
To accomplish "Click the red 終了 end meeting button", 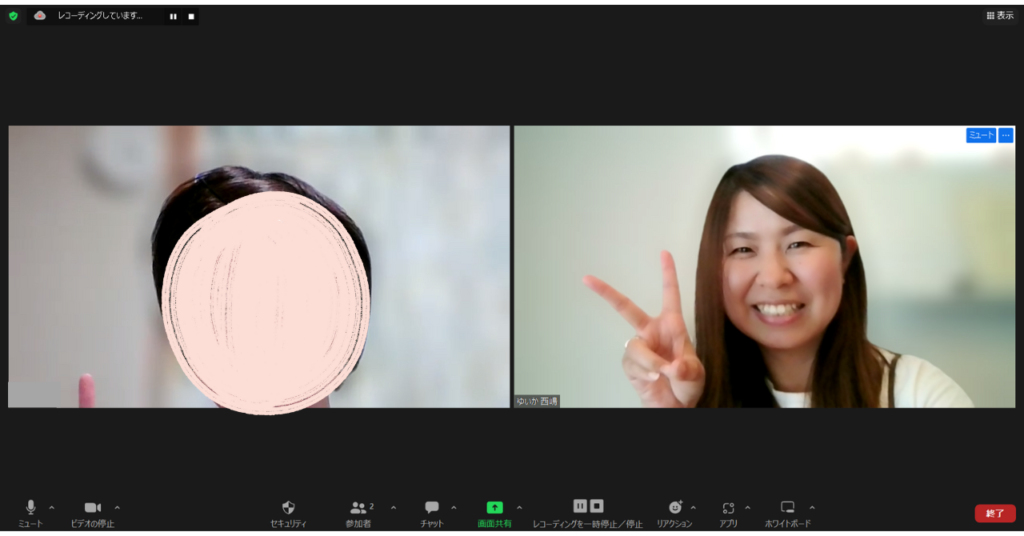I will pyautogui.click(x=994, y=513).
